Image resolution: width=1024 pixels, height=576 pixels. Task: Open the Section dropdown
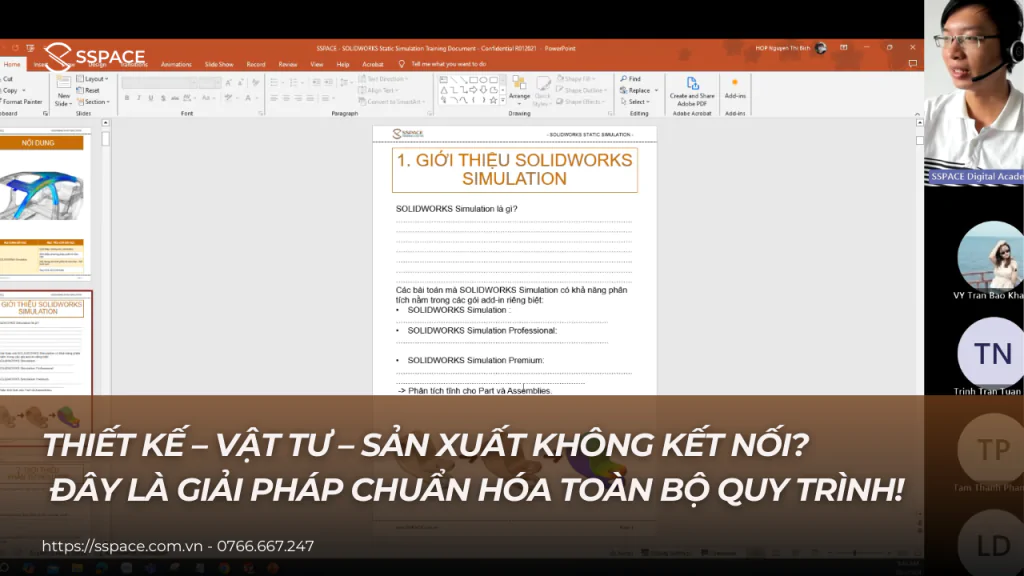point(93,102)
